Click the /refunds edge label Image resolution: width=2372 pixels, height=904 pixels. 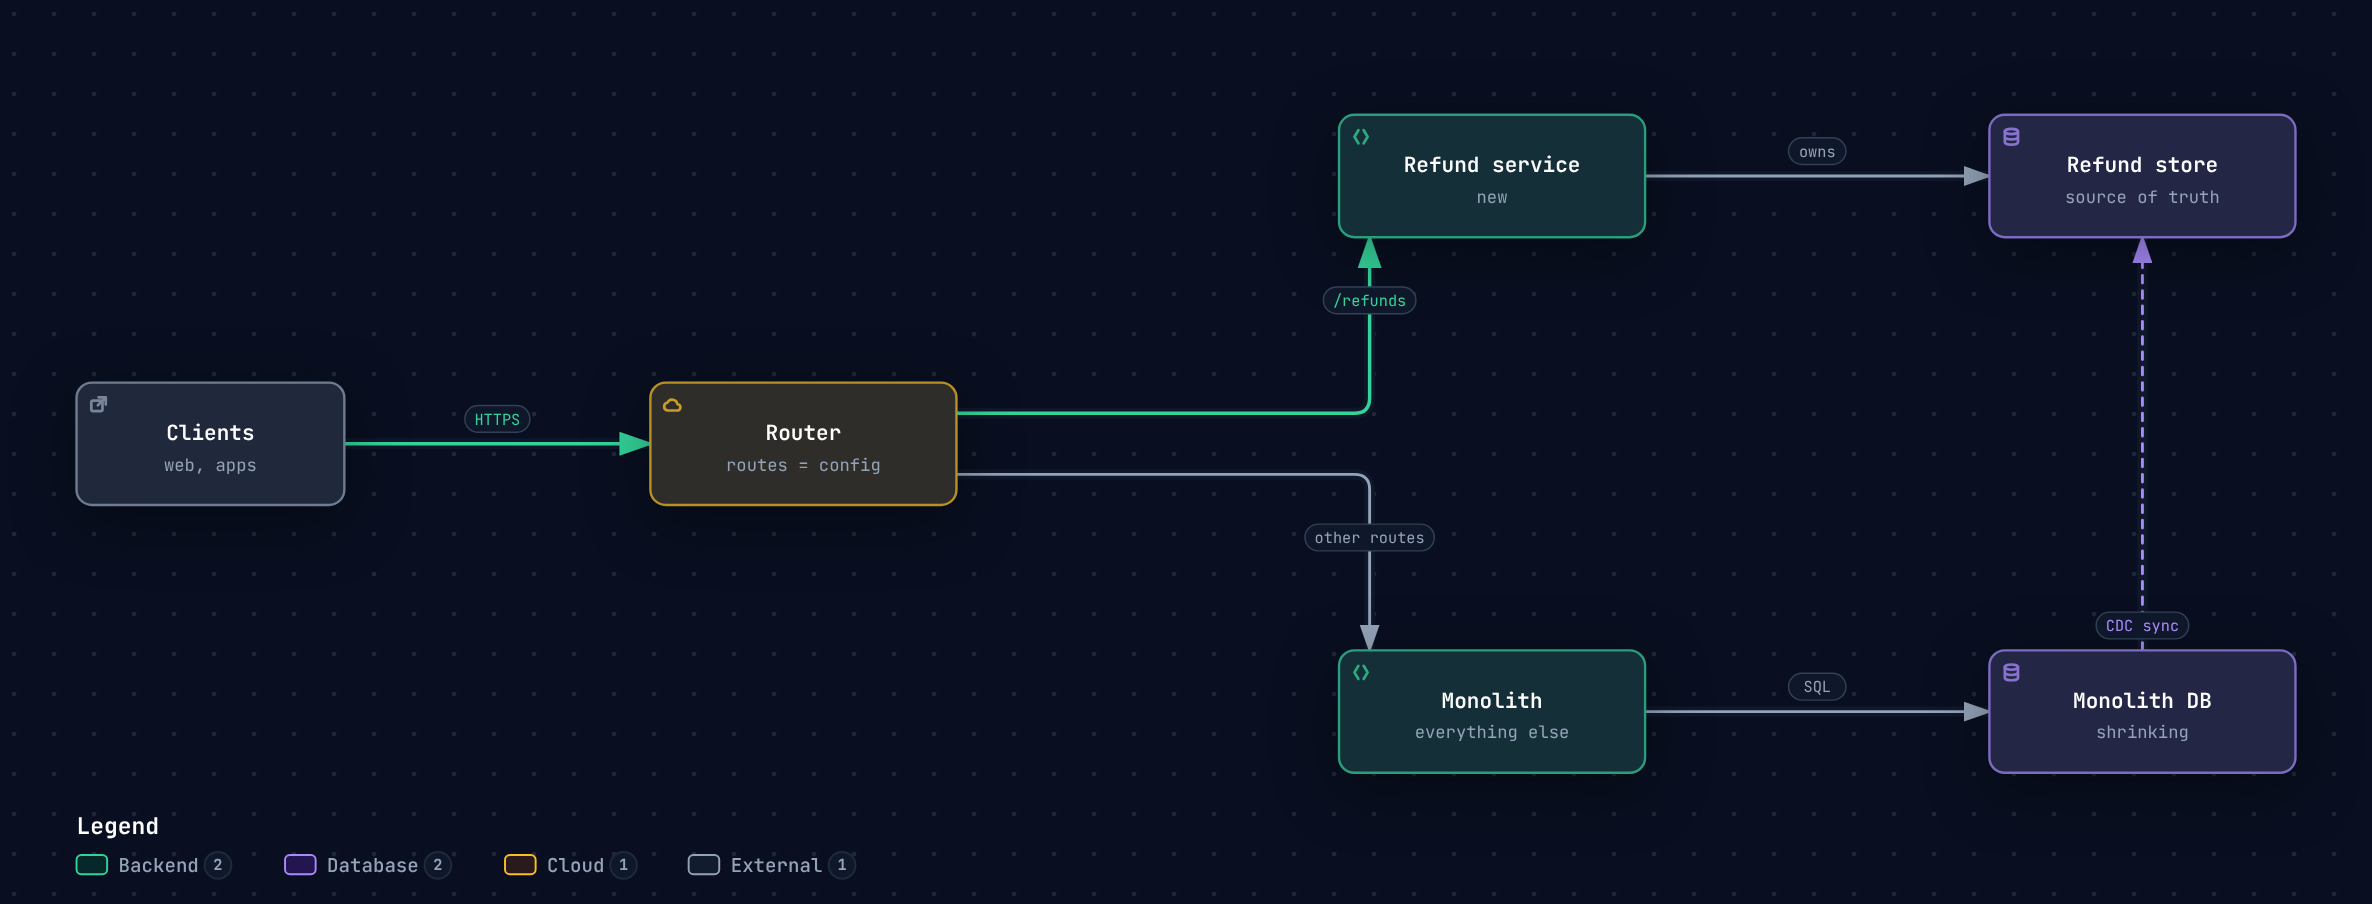click(x=1369, y=301)
